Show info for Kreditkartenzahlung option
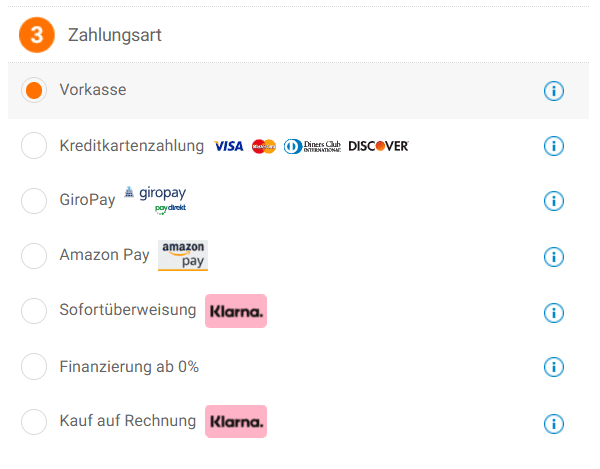Image resolution: width=600 pixels, height=469 pixels. [554, 146]
